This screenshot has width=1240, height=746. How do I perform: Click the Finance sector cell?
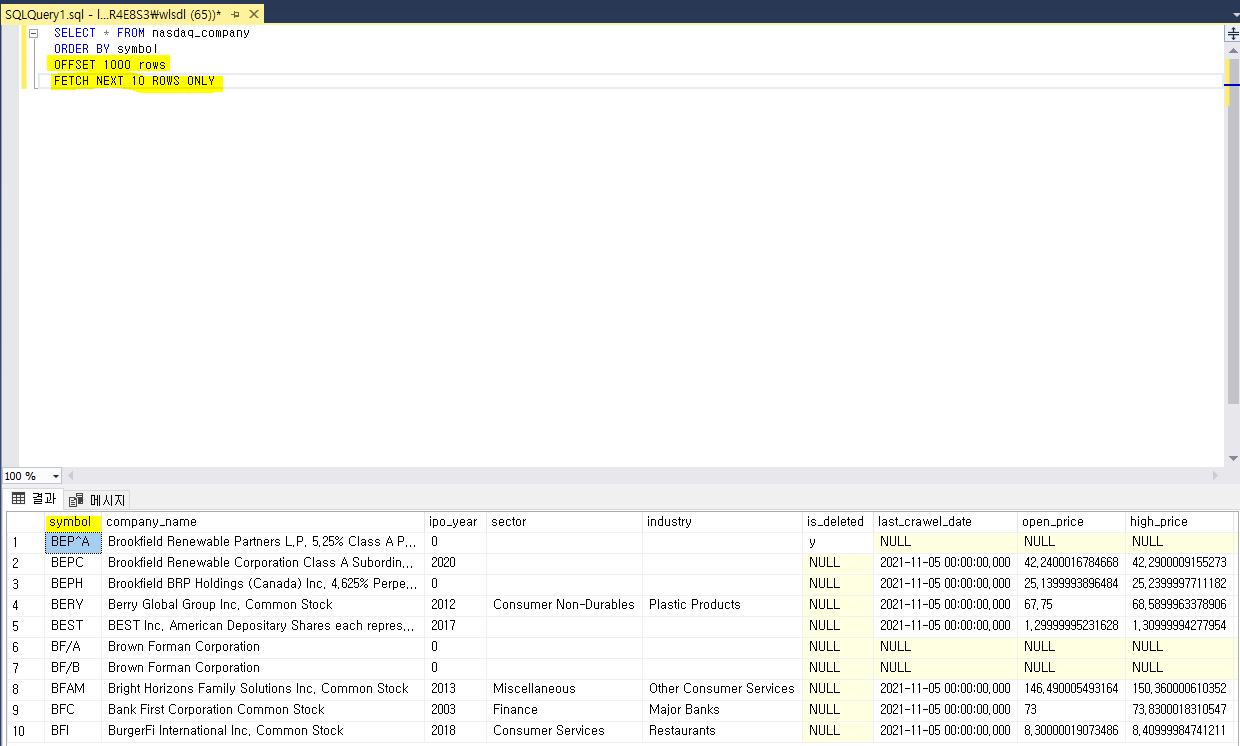pyautogui.click(x=565, y=710)
